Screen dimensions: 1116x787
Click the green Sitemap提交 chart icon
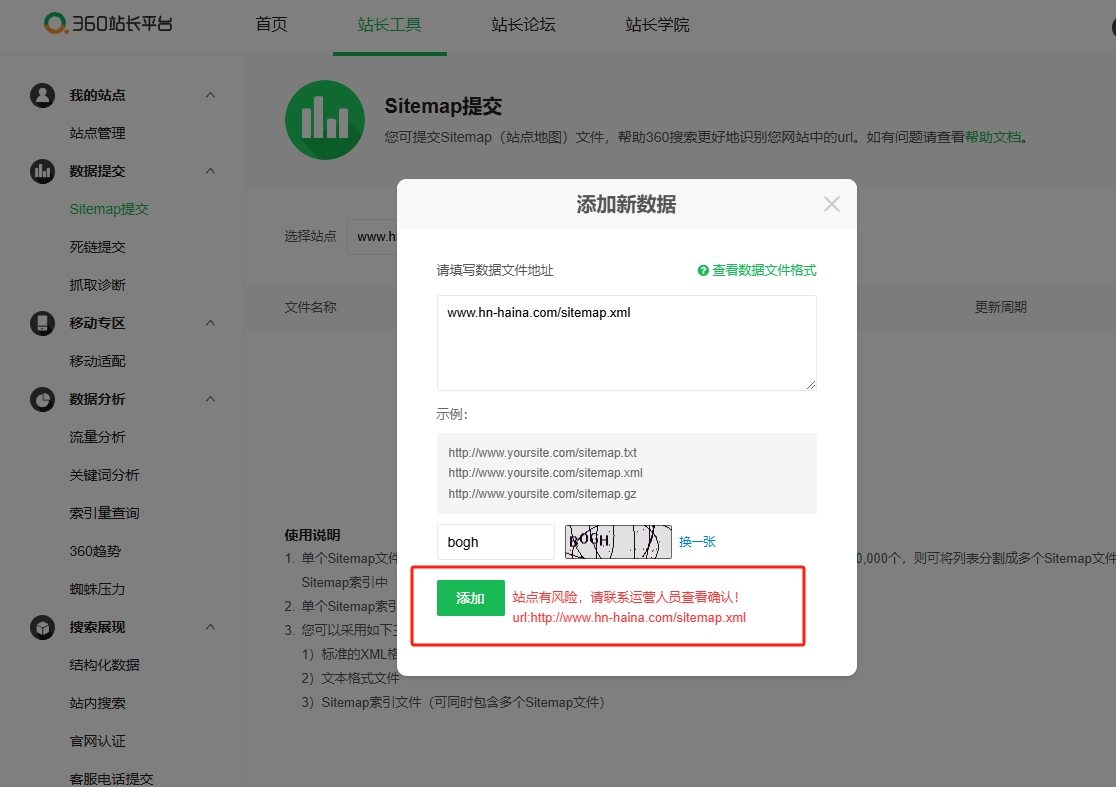(x=325, y=120)
